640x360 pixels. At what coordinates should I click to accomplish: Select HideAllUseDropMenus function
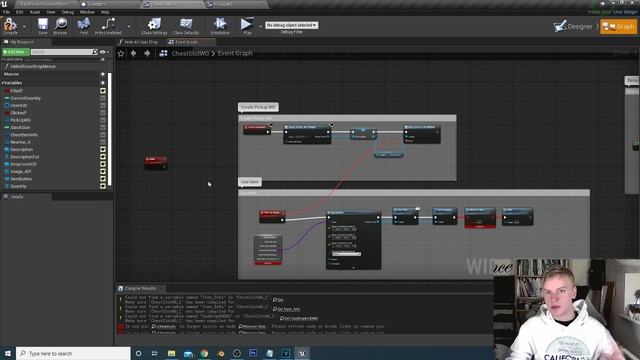coord(33,66)
